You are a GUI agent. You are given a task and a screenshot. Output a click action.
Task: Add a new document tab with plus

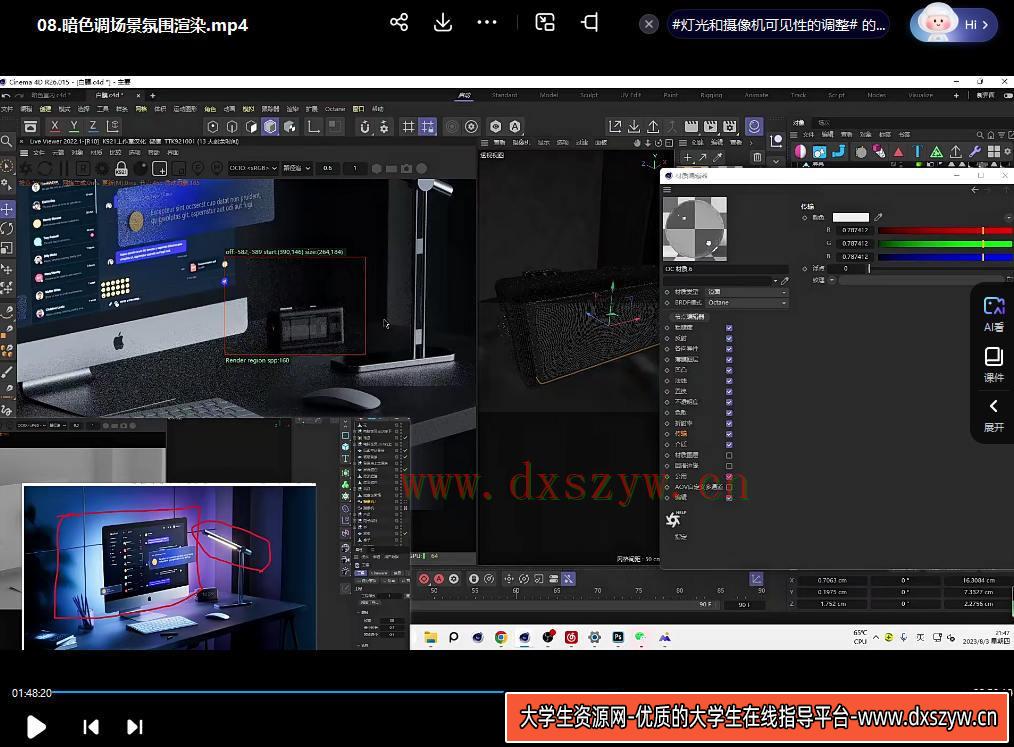click(x=153, y=95)
